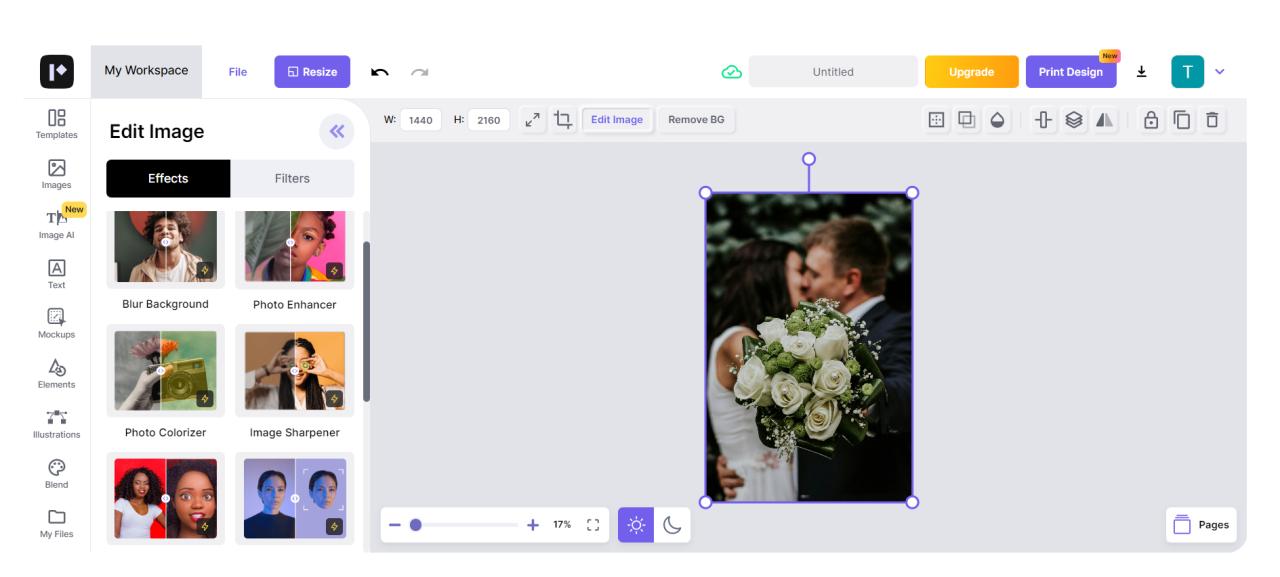Click the overlapping squares arrange icon
Screen dimensions: 1280x577
coord(967,120)
